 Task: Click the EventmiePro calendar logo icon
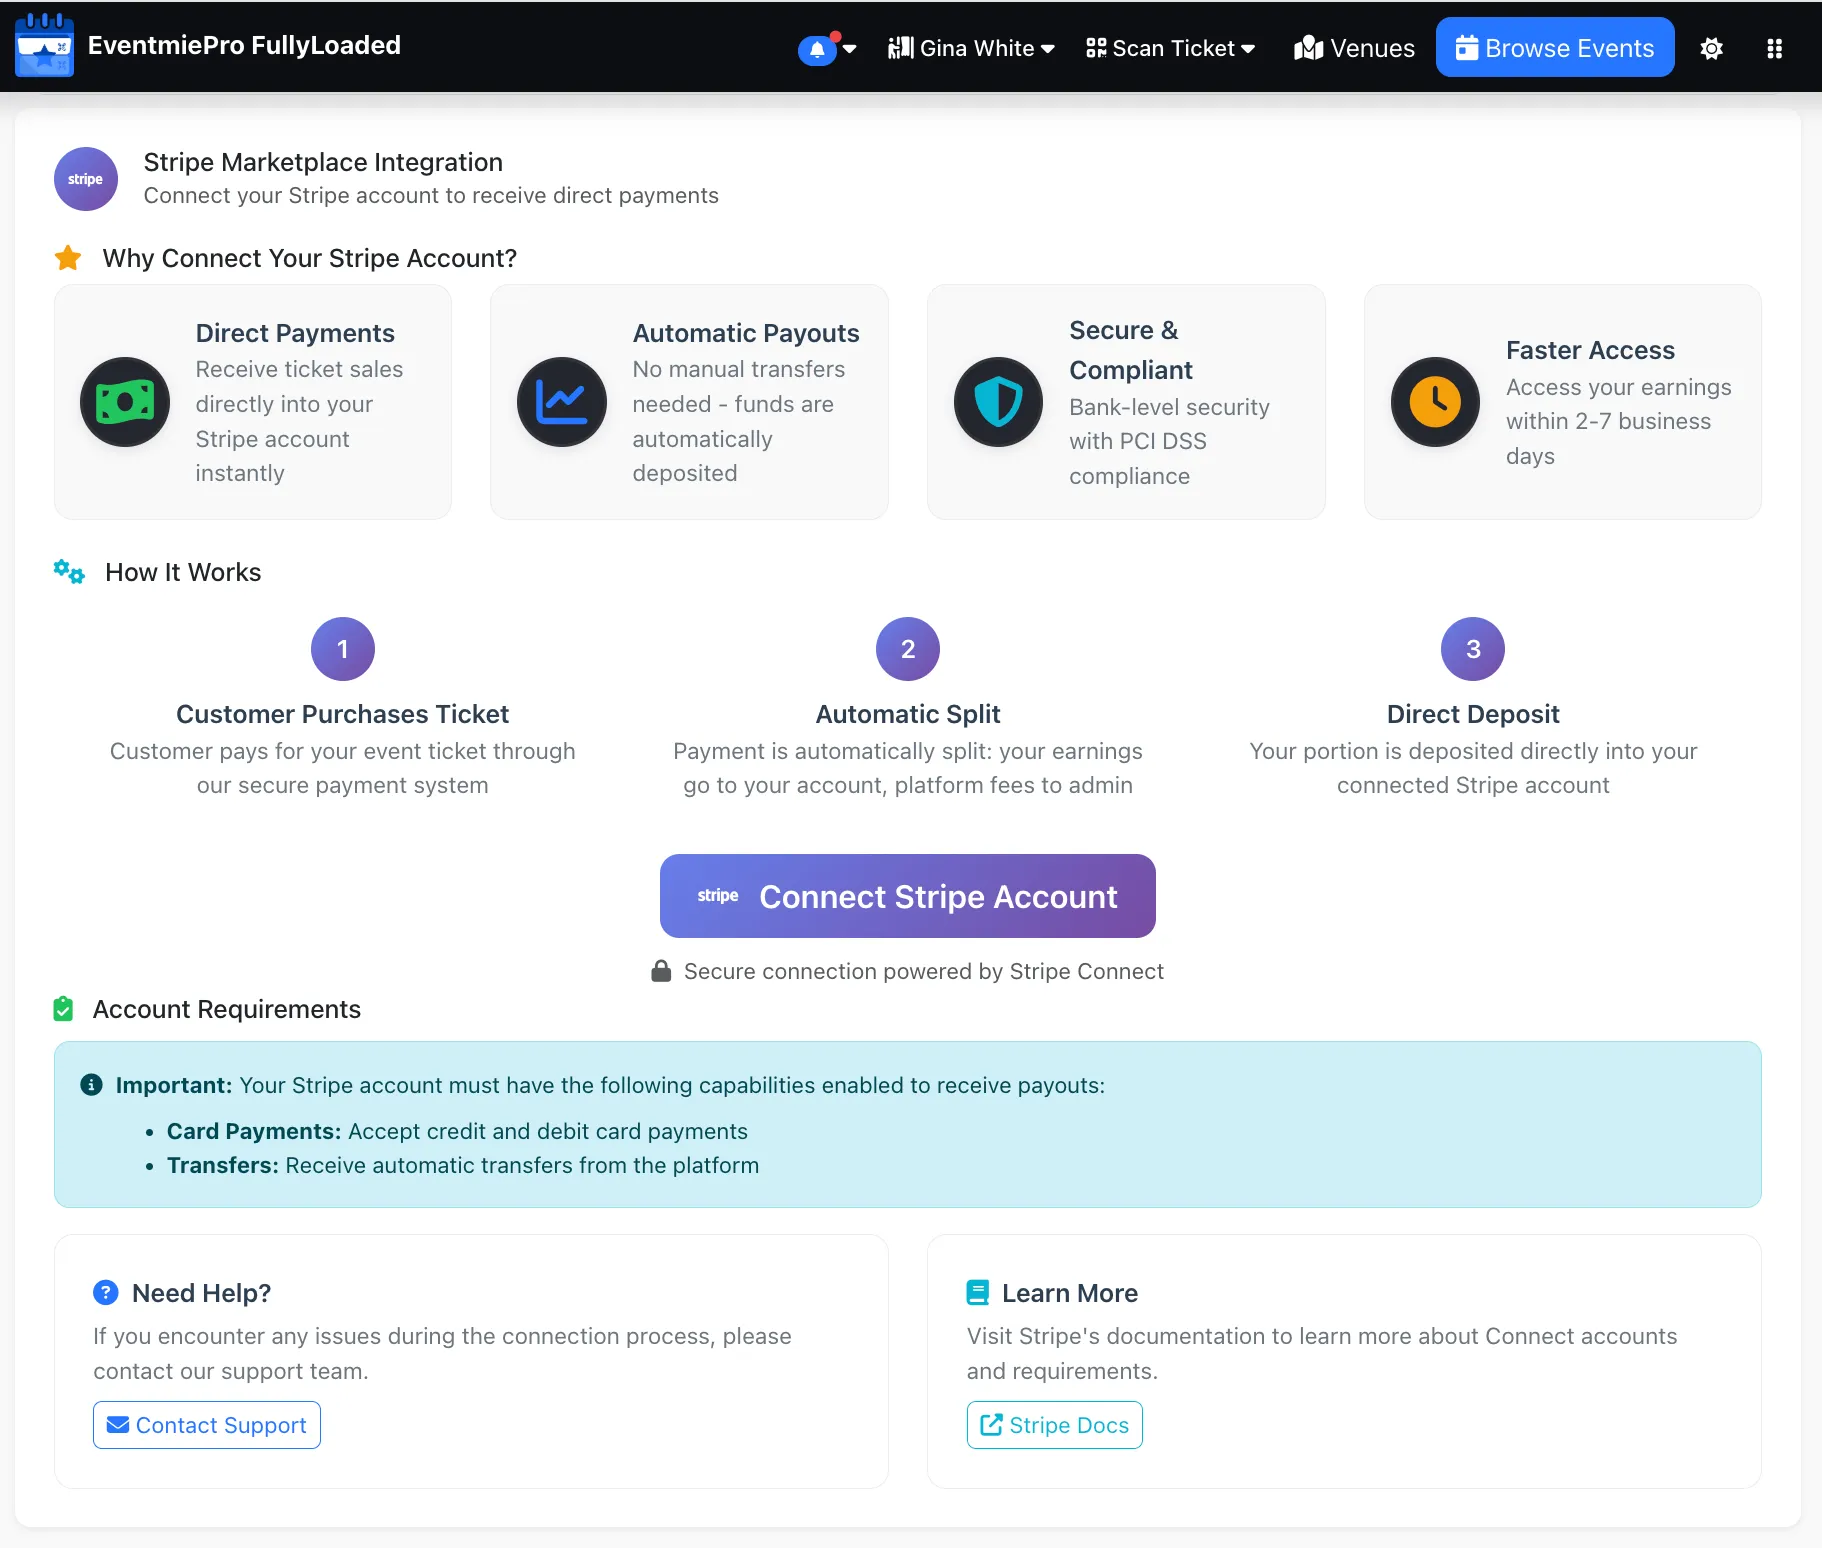click(44, 45)
